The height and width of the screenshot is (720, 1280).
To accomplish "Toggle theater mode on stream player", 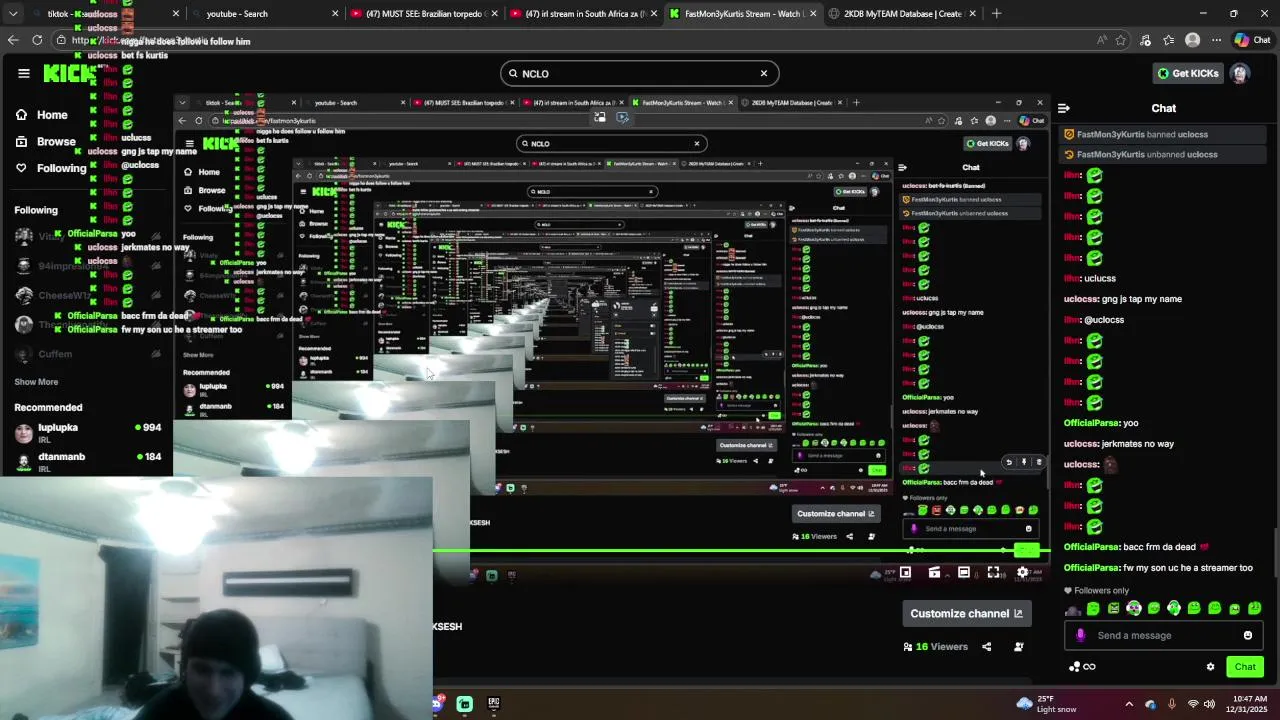I will [x=964, y=573].
